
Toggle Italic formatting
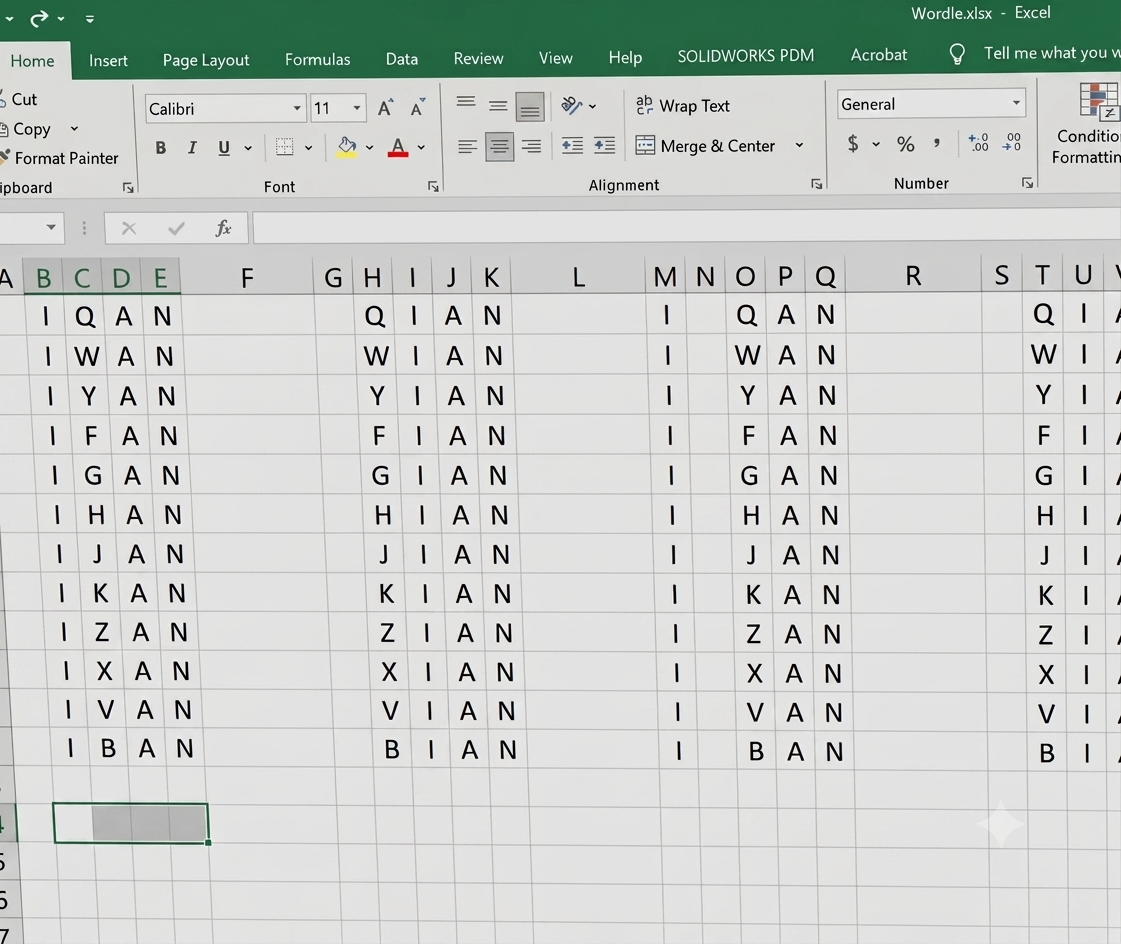coord(192,148)
